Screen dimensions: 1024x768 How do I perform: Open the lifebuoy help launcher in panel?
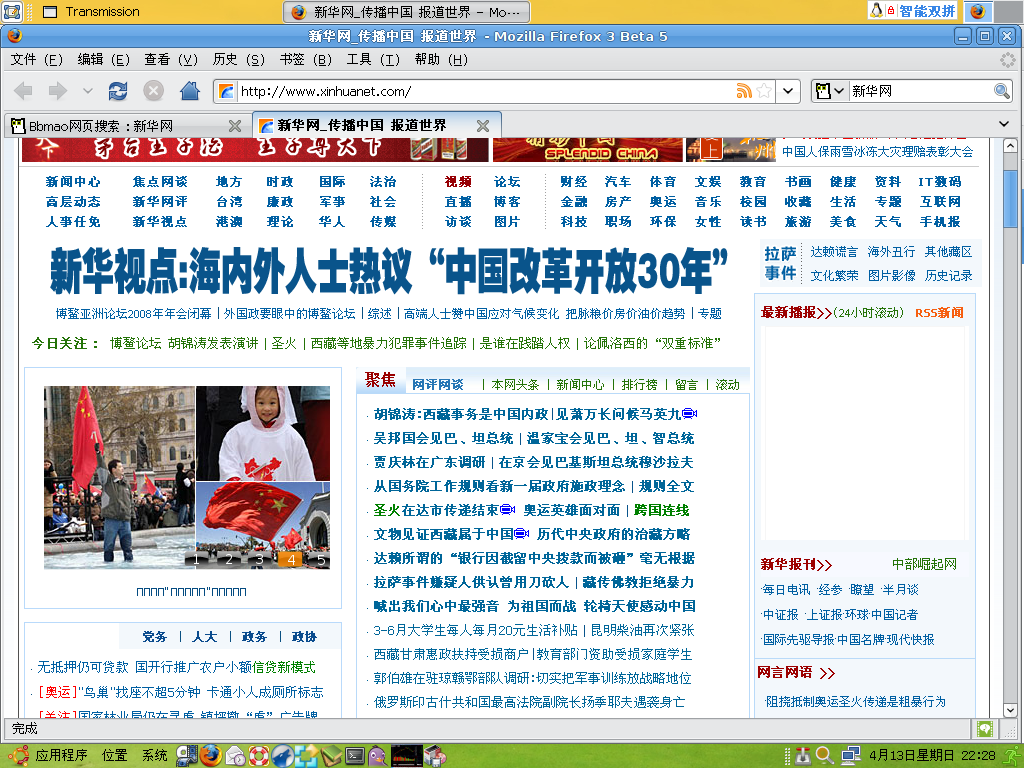(x=259, y=756)
